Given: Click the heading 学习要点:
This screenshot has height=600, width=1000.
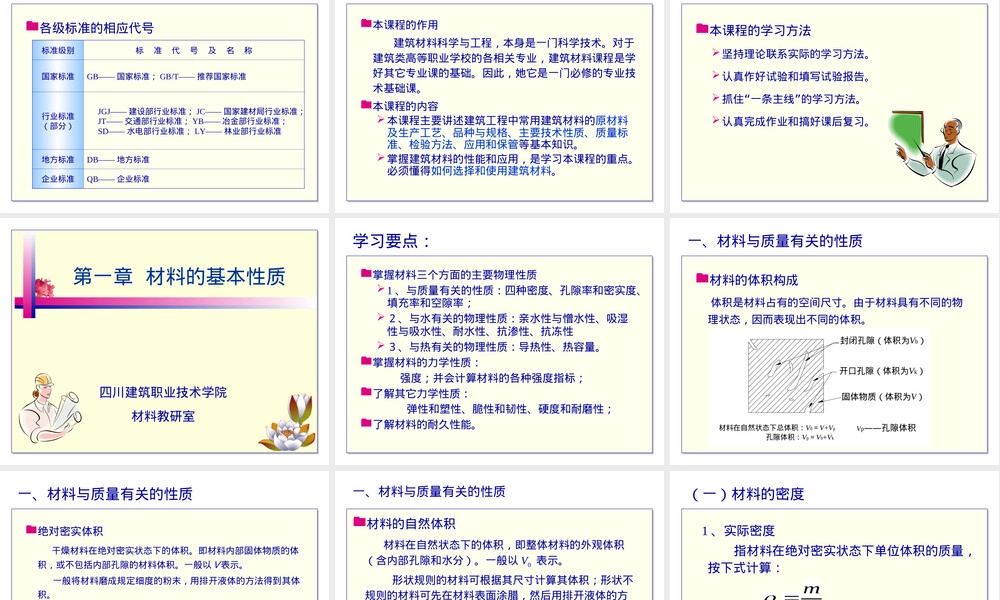Looking at the screenshot, I should coord(392,241).
